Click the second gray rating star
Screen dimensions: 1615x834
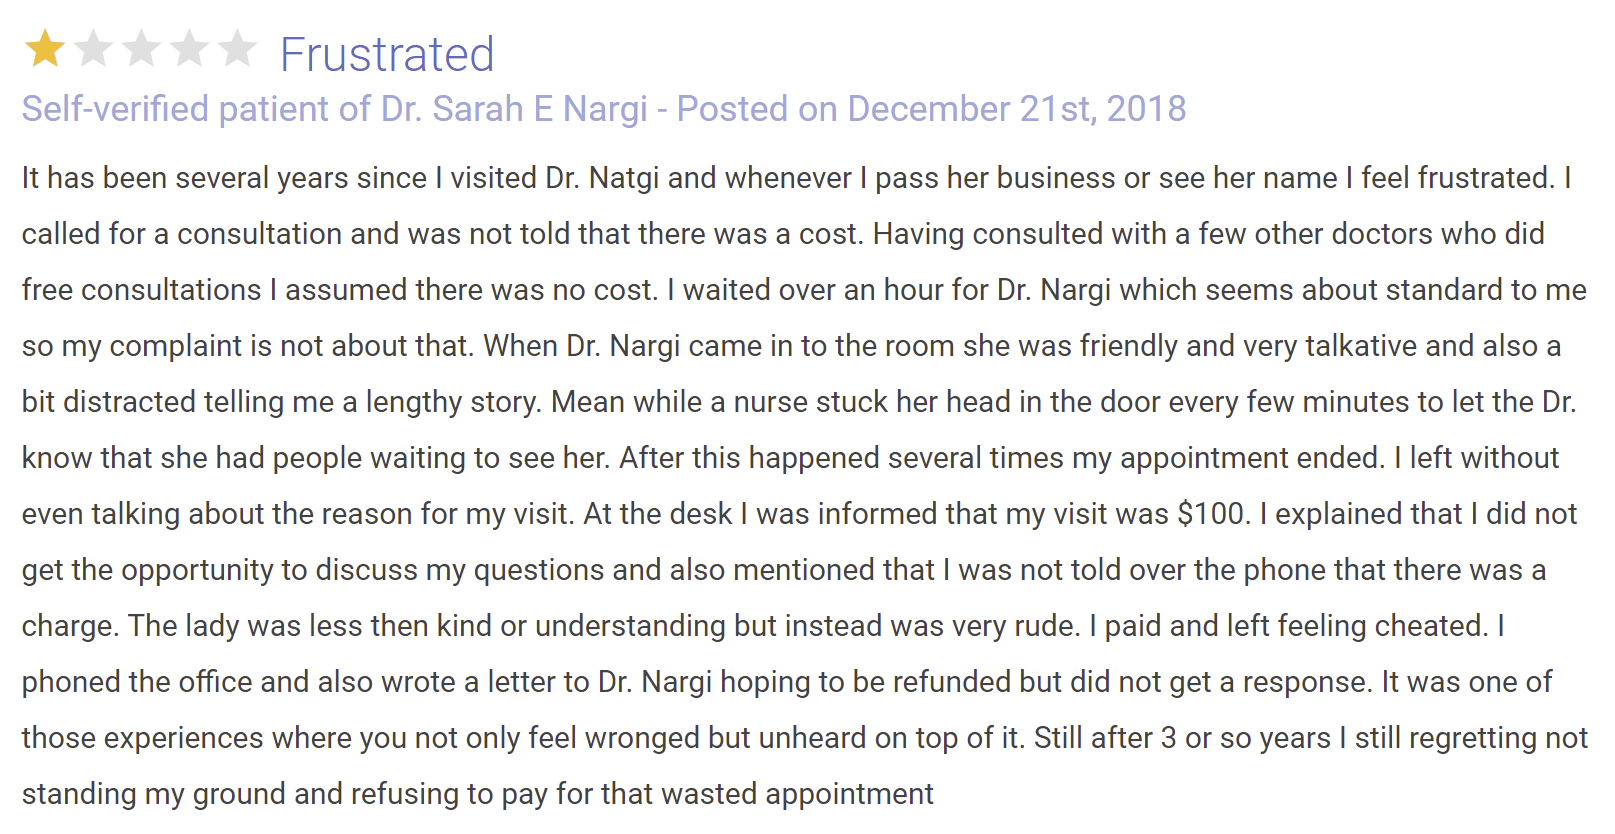click(93, 48)
